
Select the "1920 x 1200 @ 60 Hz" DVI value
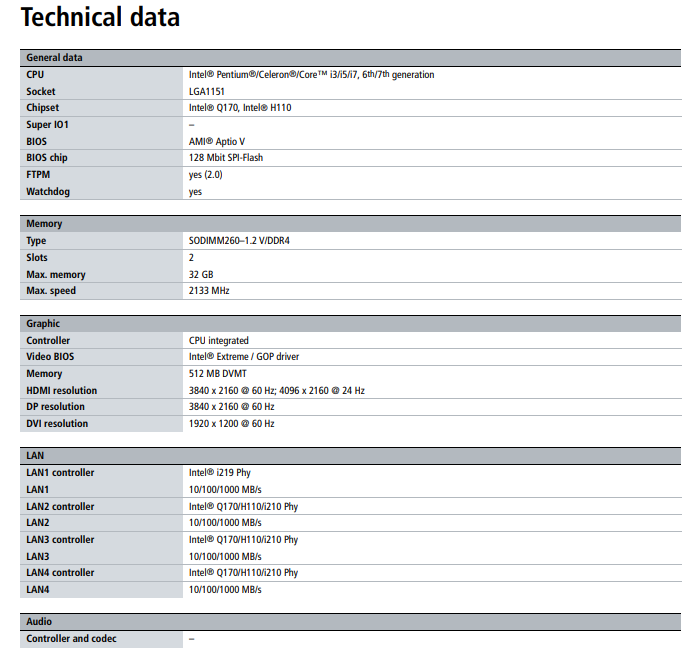click(231, 424)
